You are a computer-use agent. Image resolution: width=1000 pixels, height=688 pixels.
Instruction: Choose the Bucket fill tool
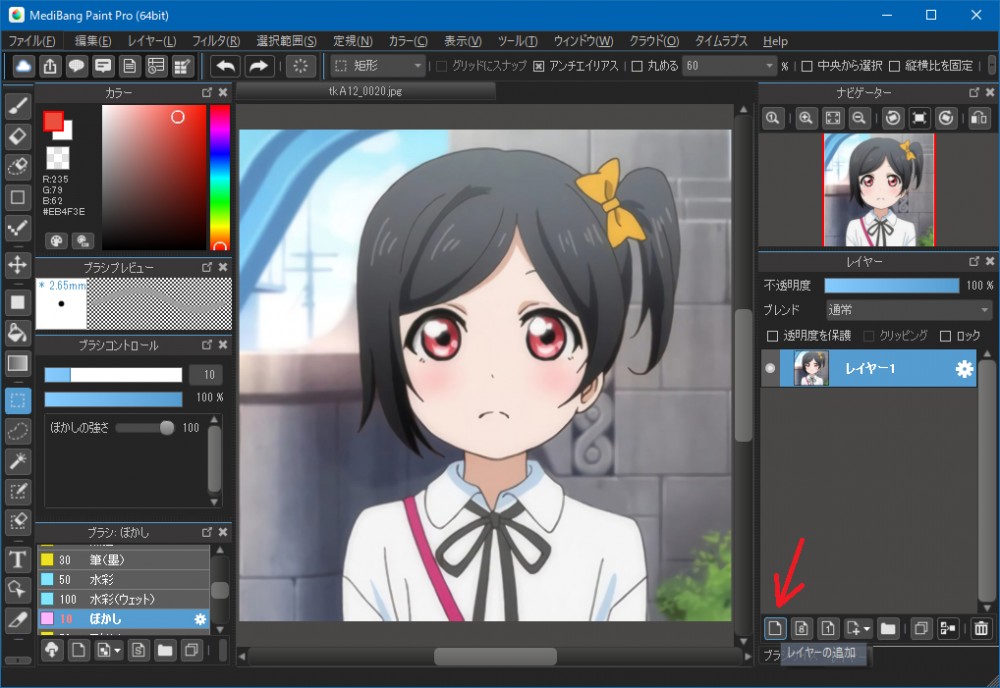[x=18, y=332]
